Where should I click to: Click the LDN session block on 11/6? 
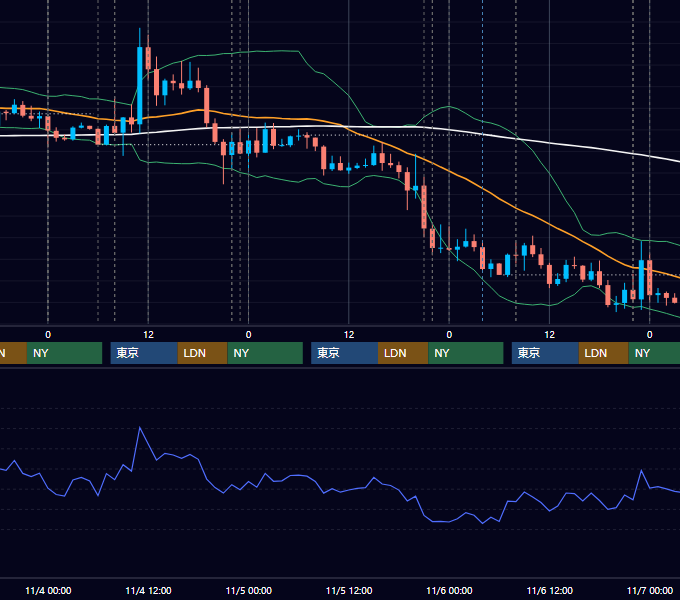click(604, 353)
